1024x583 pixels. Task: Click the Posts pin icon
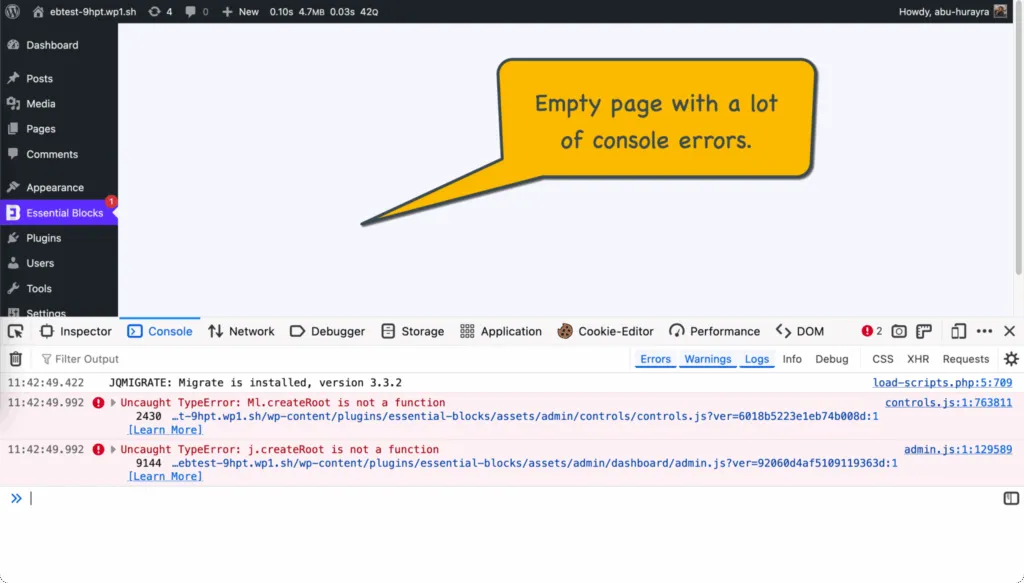13,78
